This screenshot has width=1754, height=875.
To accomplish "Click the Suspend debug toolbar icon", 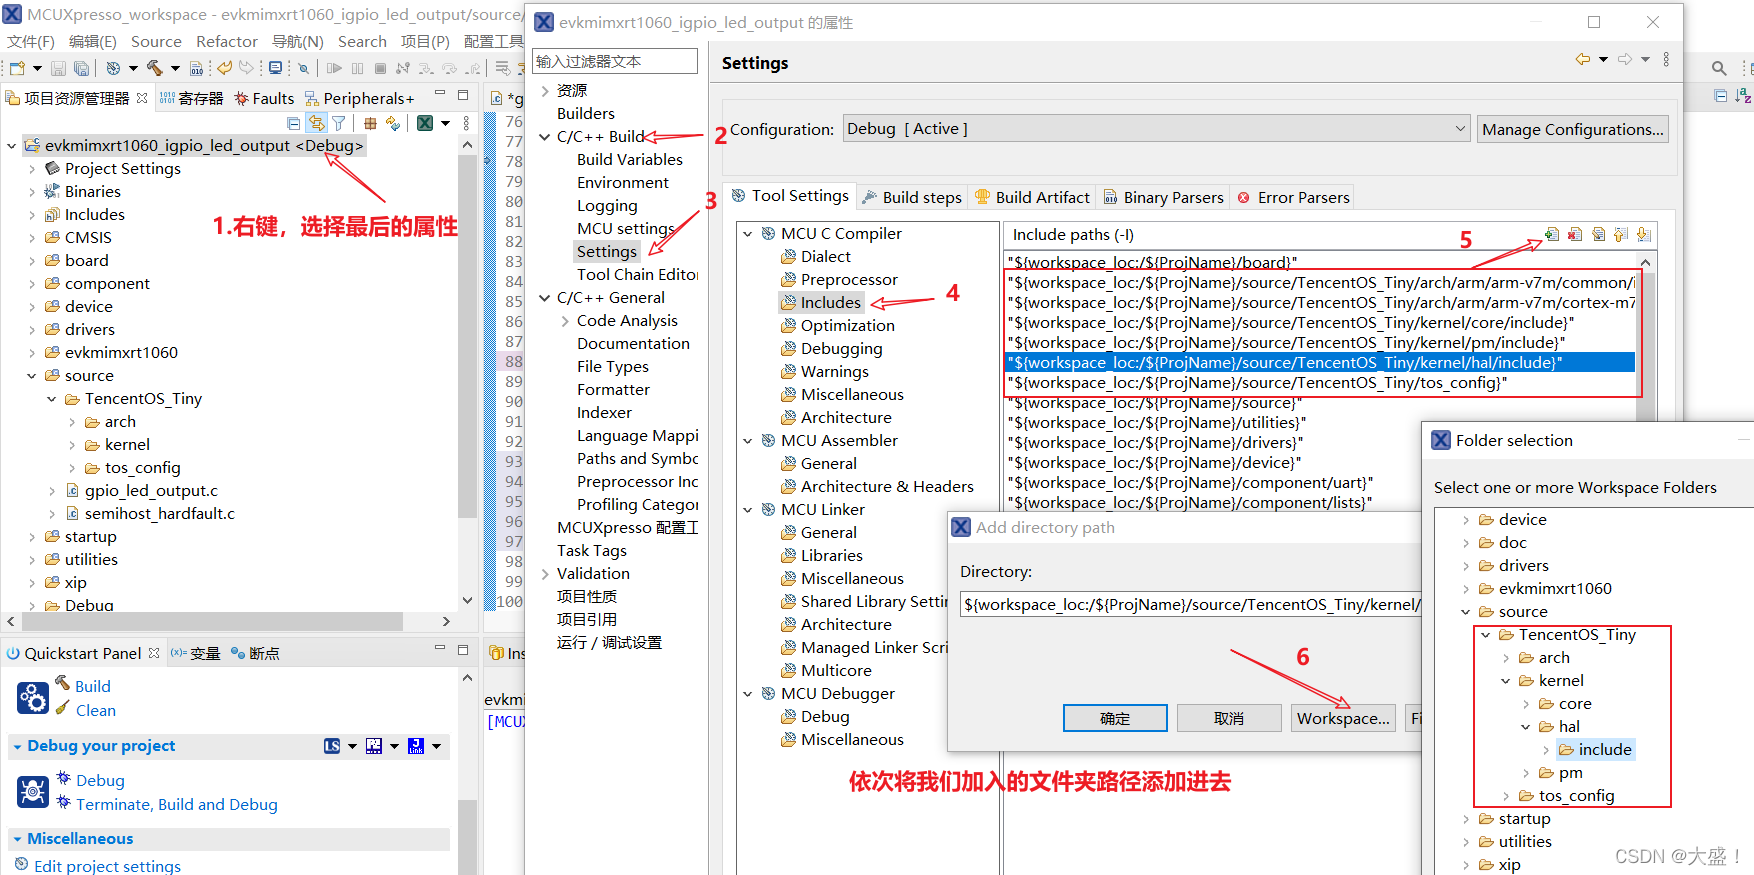I will click(357, 68).
